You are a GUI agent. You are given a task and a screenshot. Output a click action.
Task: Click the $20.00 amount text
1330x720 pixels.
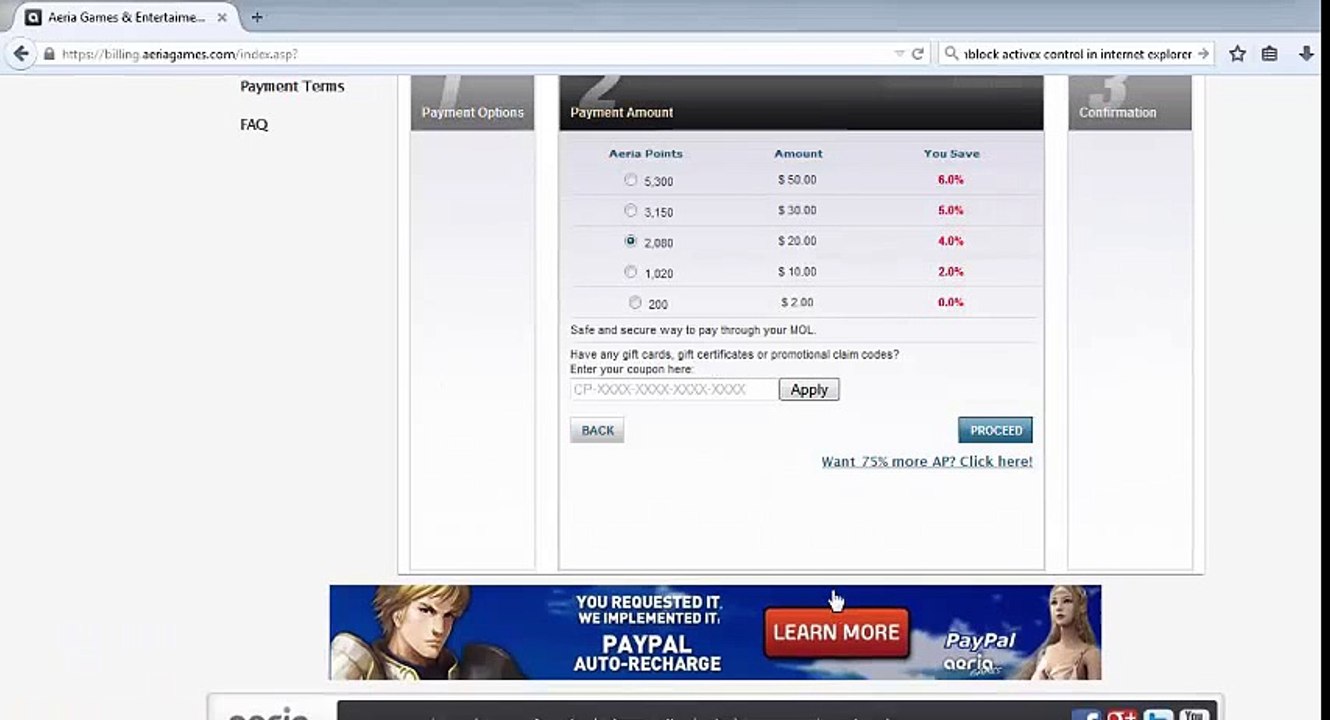(x=797, y=241)
